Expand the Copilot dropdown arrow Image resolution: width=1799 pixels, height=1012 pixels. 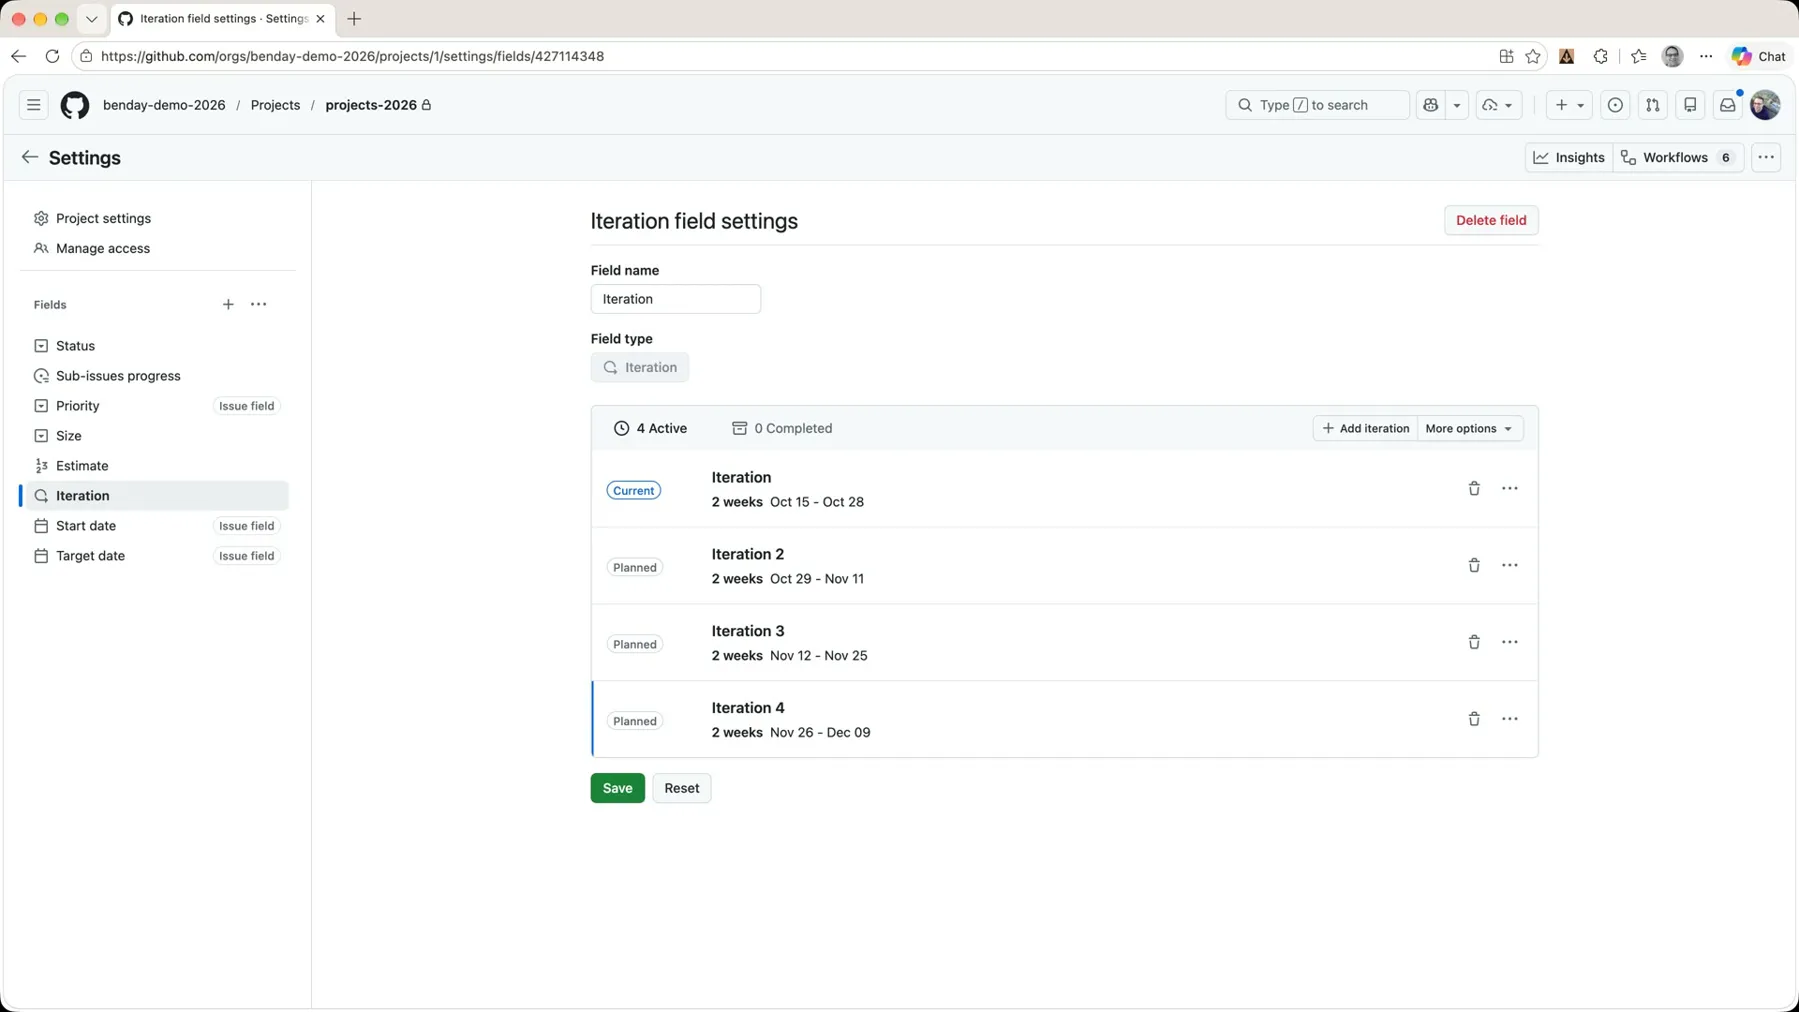coord(1457,105)
